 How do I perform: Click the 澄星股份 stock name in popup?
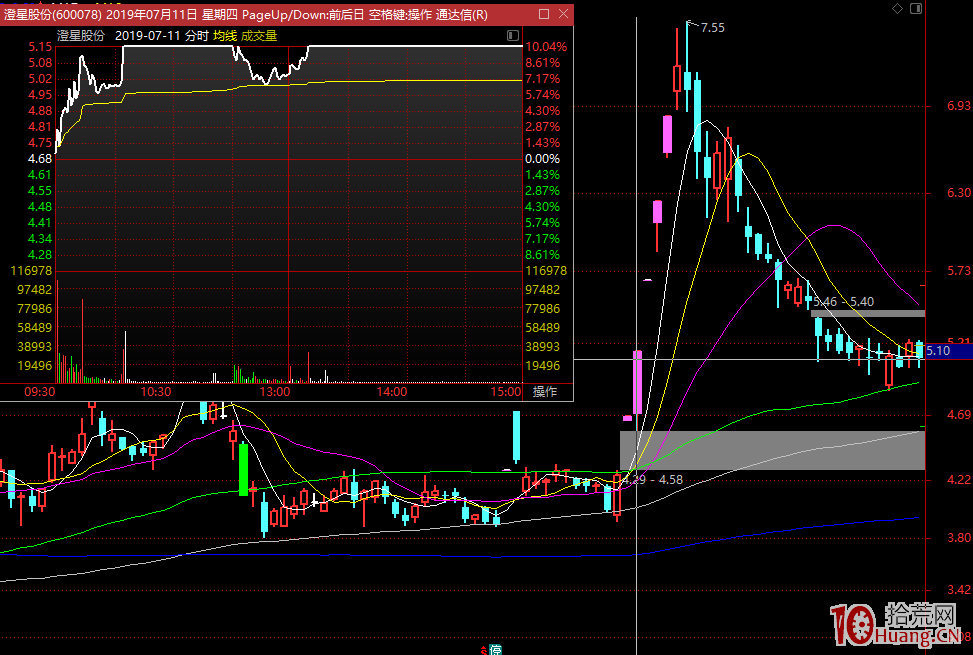(81, 35)
